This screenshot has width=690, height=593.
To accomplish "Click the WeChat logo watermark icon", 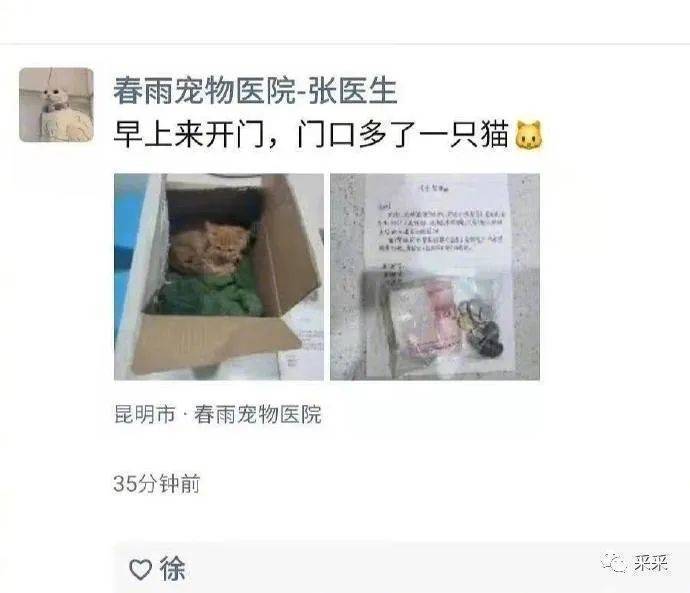I will pos(613,563).
